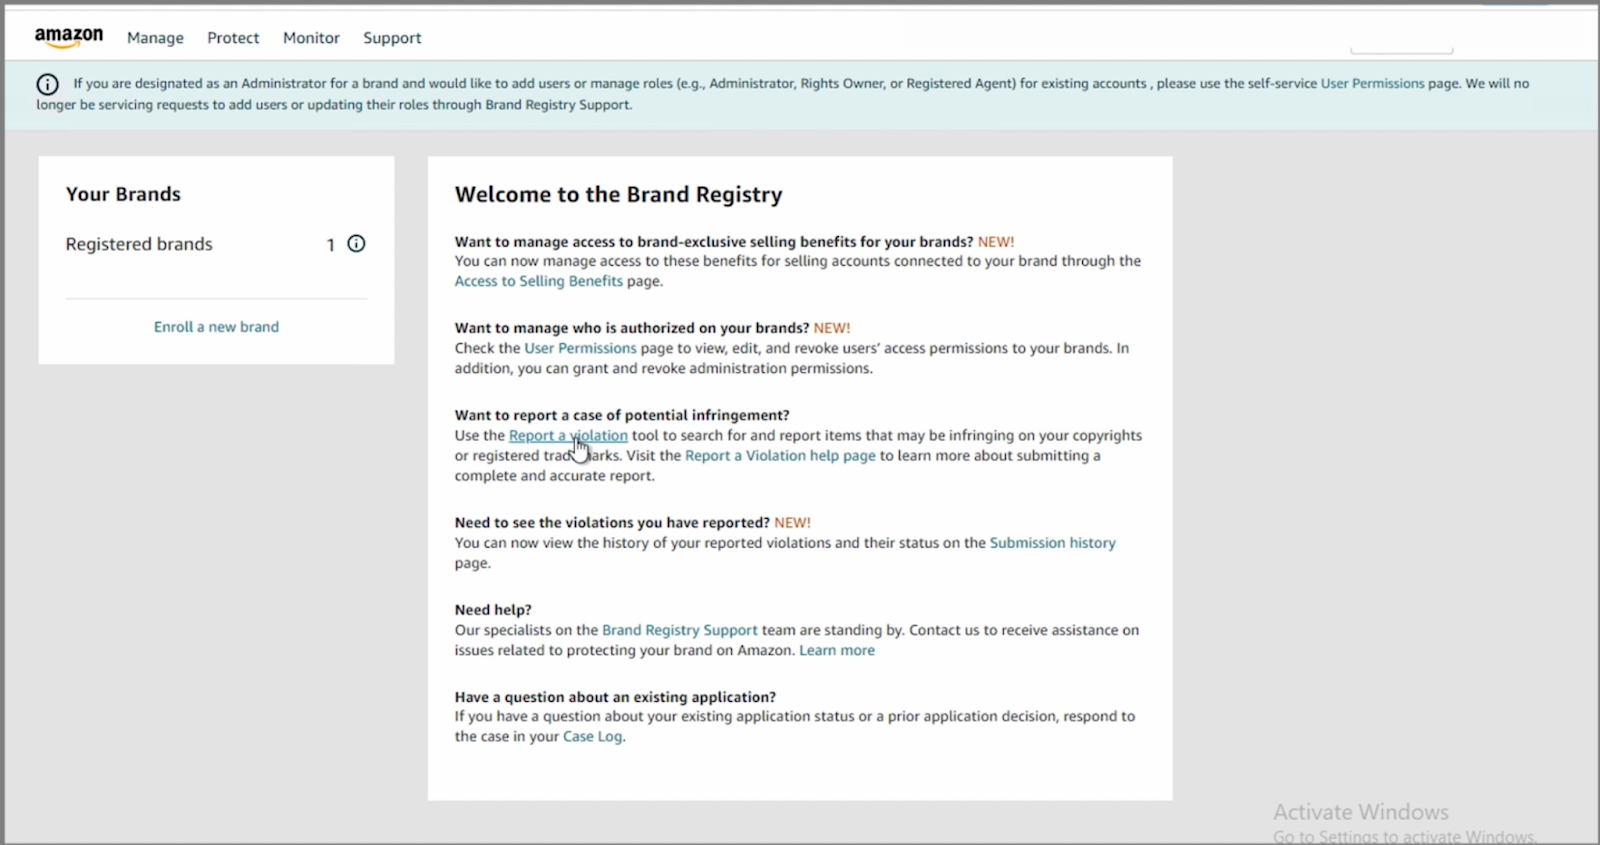Click the Report a violation tool link

click(x=568, y=435)
